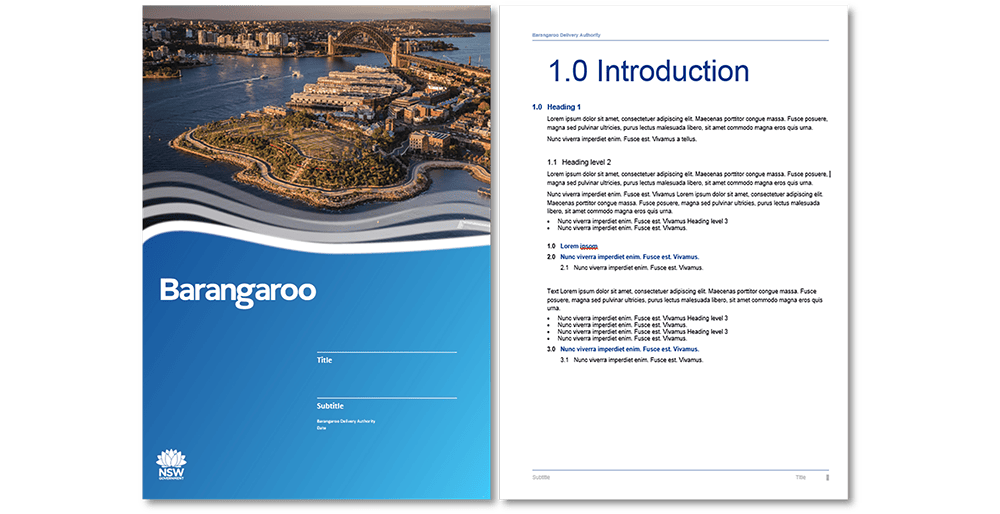Click the Subtitle placeholder on the cover page
1000x514 pixels.
(x=330, y=406)
